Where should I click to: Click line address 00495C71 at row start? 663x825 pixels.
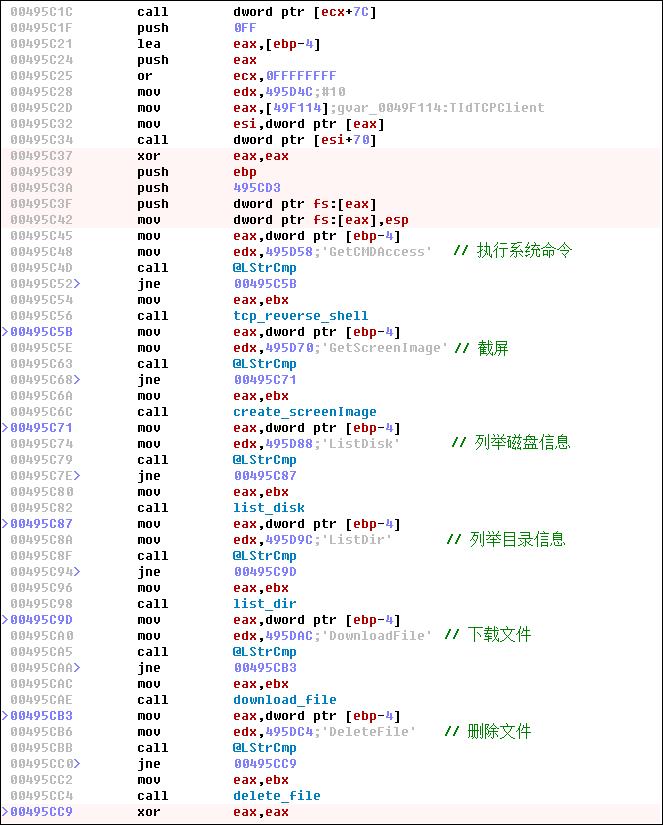tap(42, 428)
